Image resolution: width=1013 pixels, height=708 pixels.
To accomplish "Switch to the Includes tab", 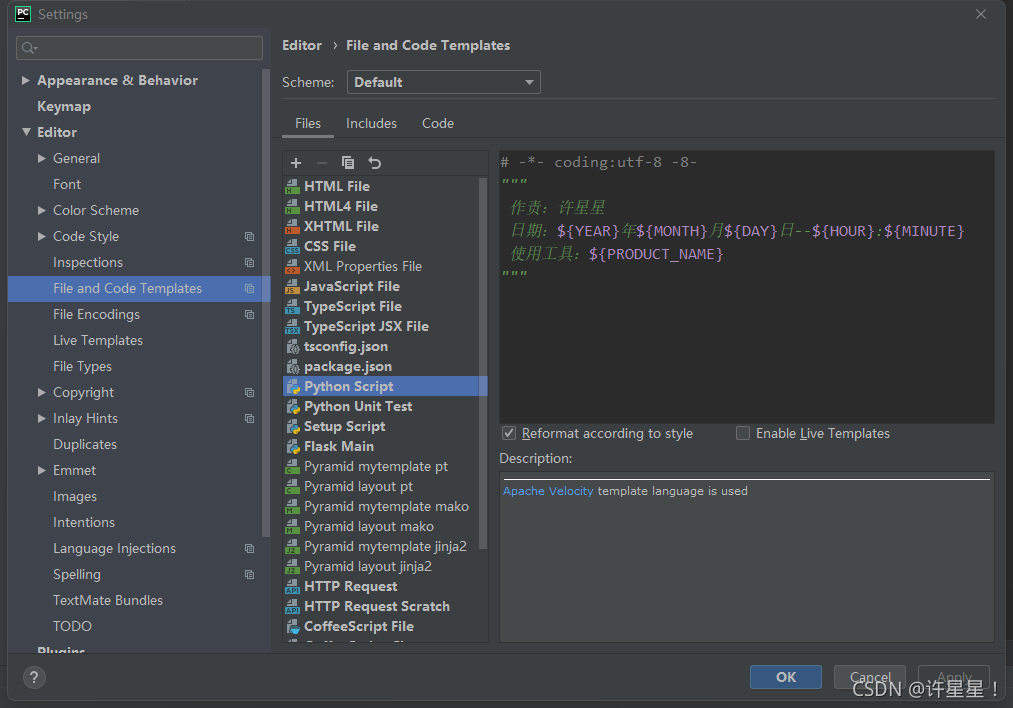I will (x=371, y=123).
